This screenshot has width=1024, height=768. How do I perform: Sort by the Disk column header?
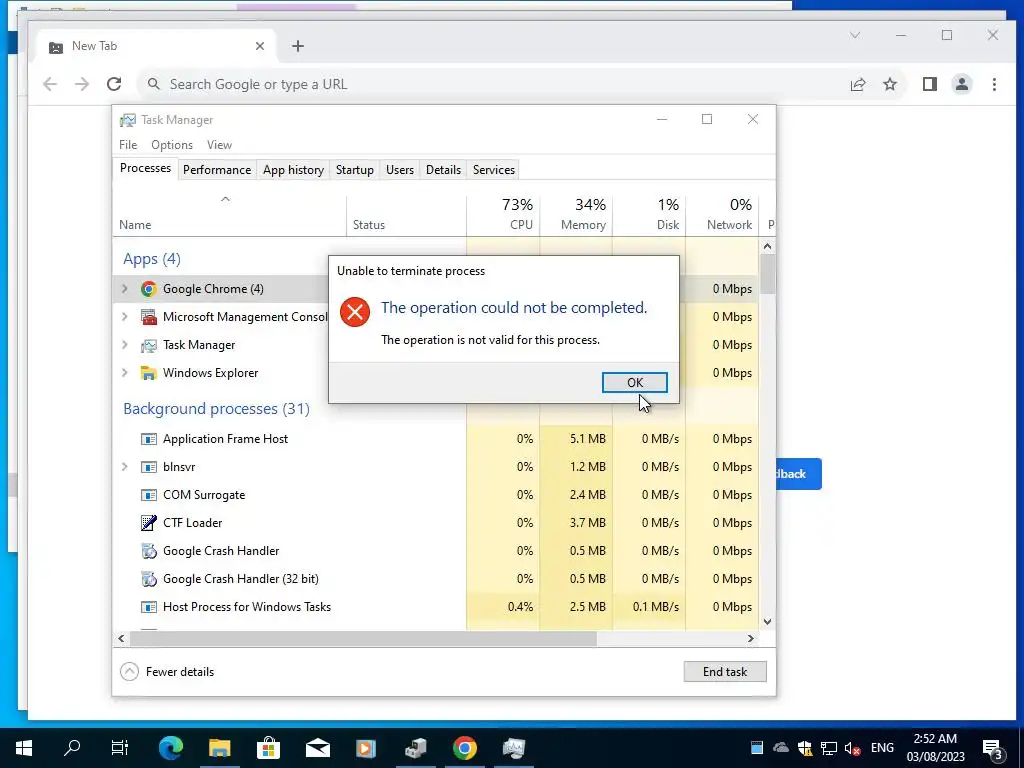coord(649,216)
